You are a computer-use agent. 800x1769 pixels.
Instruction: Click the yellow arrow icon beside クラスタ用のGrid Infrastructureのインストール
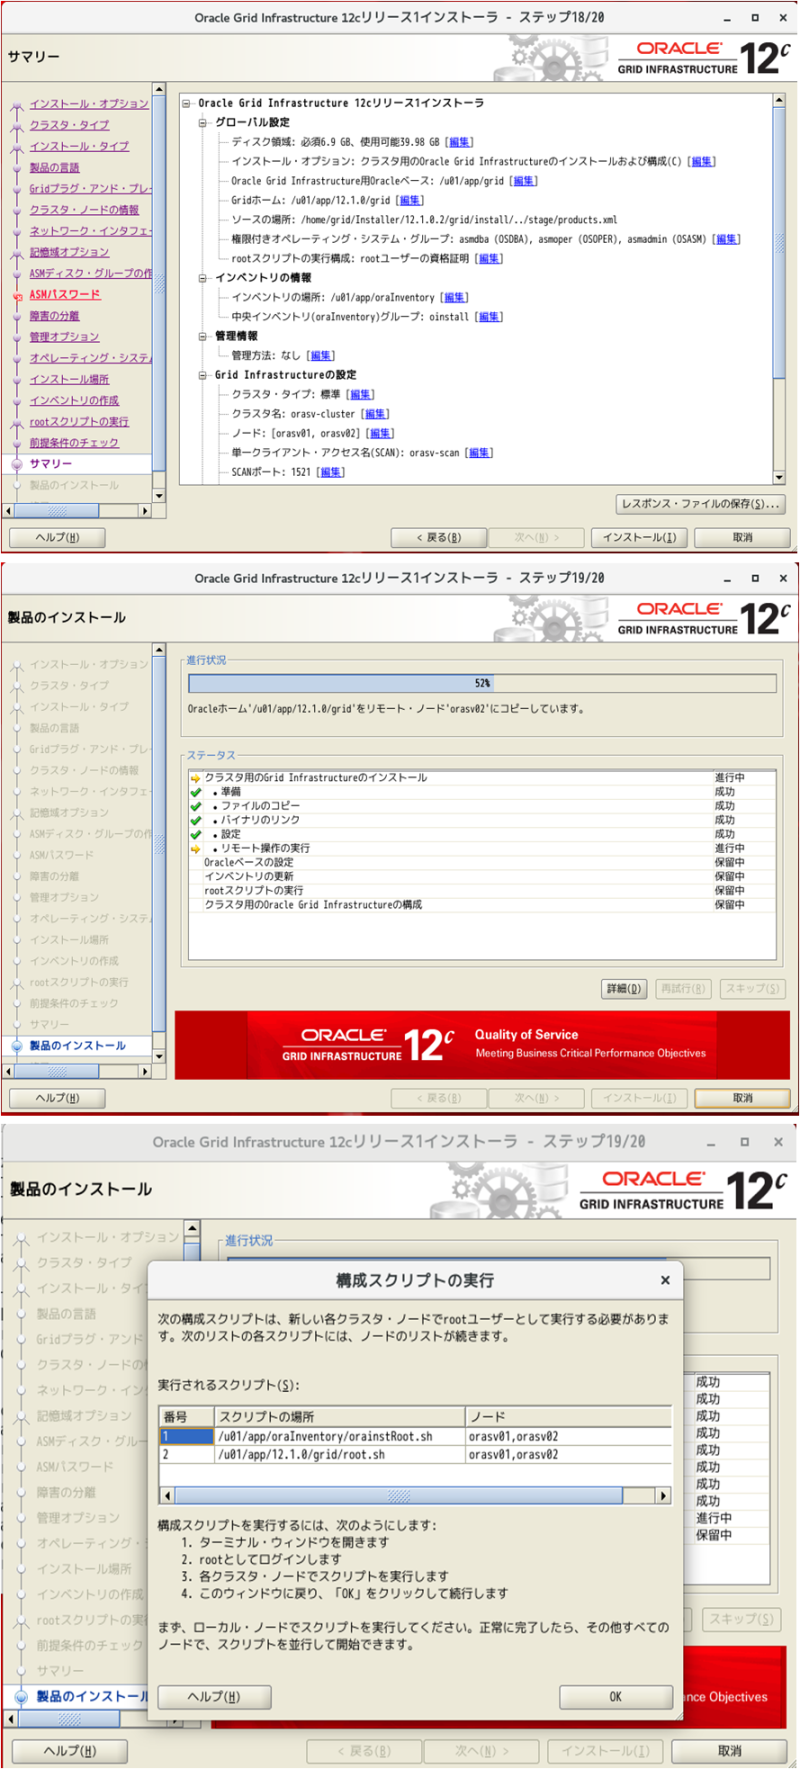coord(196,778)
